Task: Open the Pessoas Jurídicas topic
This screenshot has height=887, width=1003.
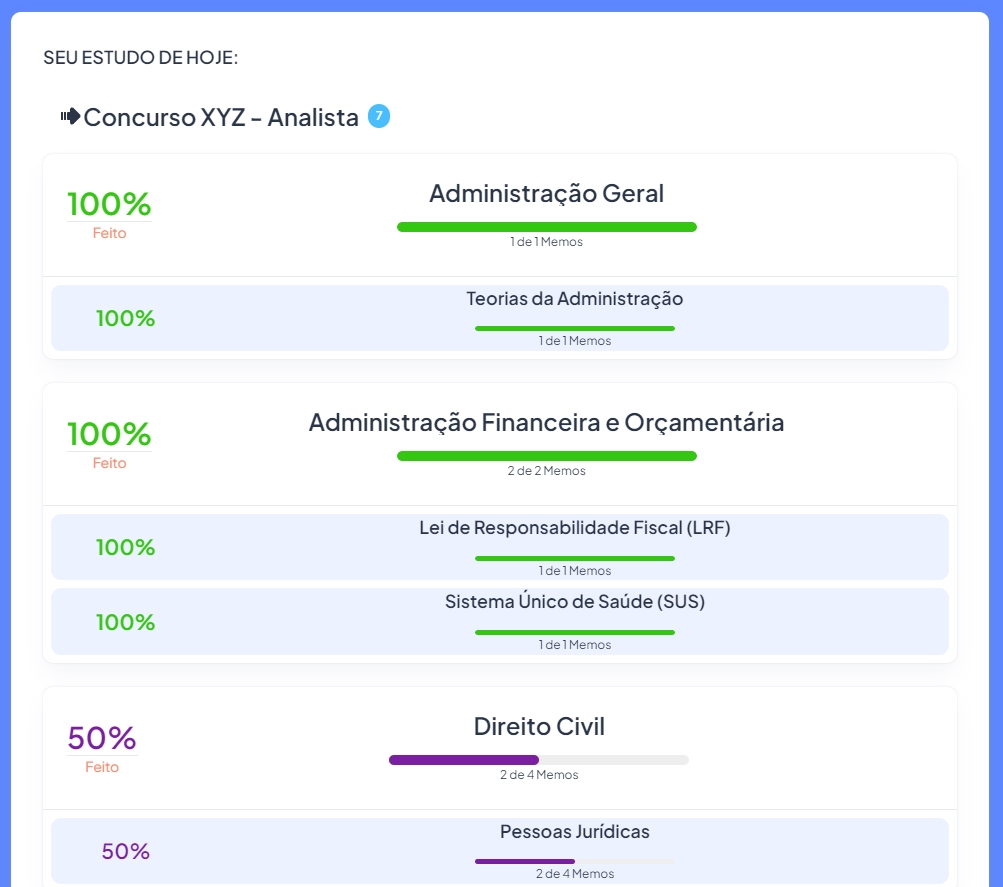Action: point(574,832)
